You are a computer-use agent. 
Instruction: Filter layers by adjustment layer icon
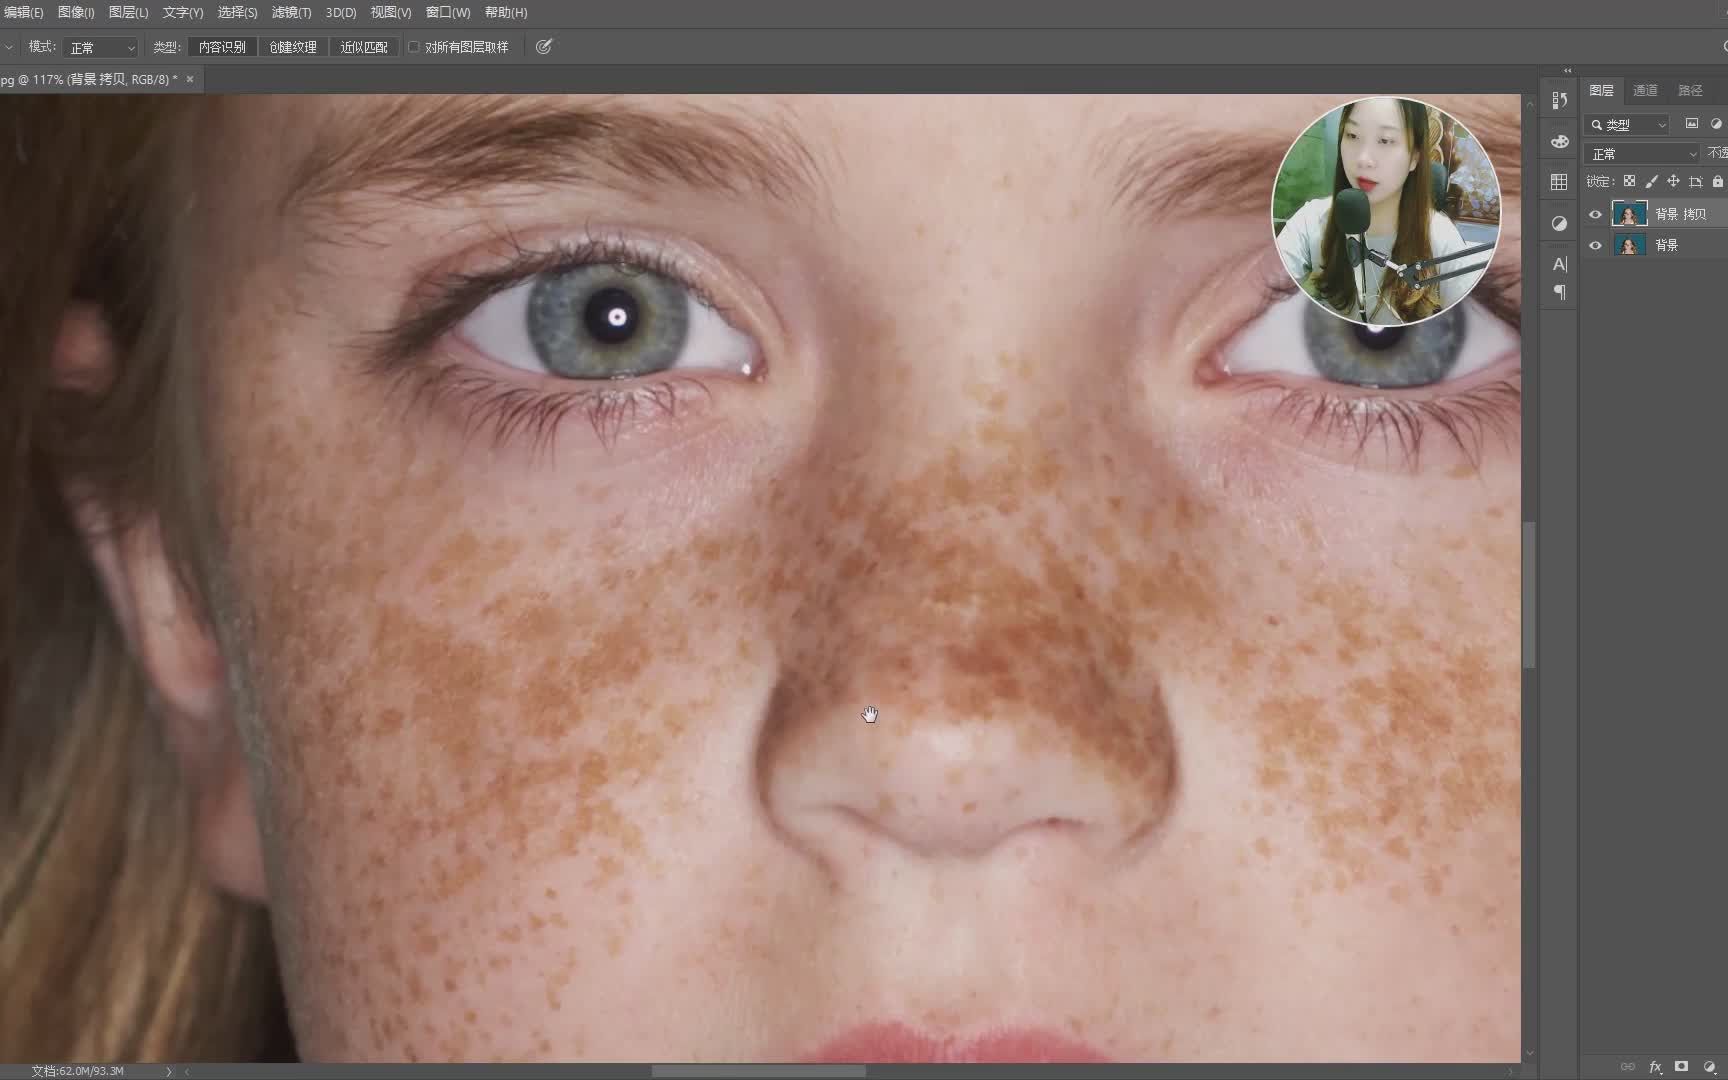(x=1717, y=124)
